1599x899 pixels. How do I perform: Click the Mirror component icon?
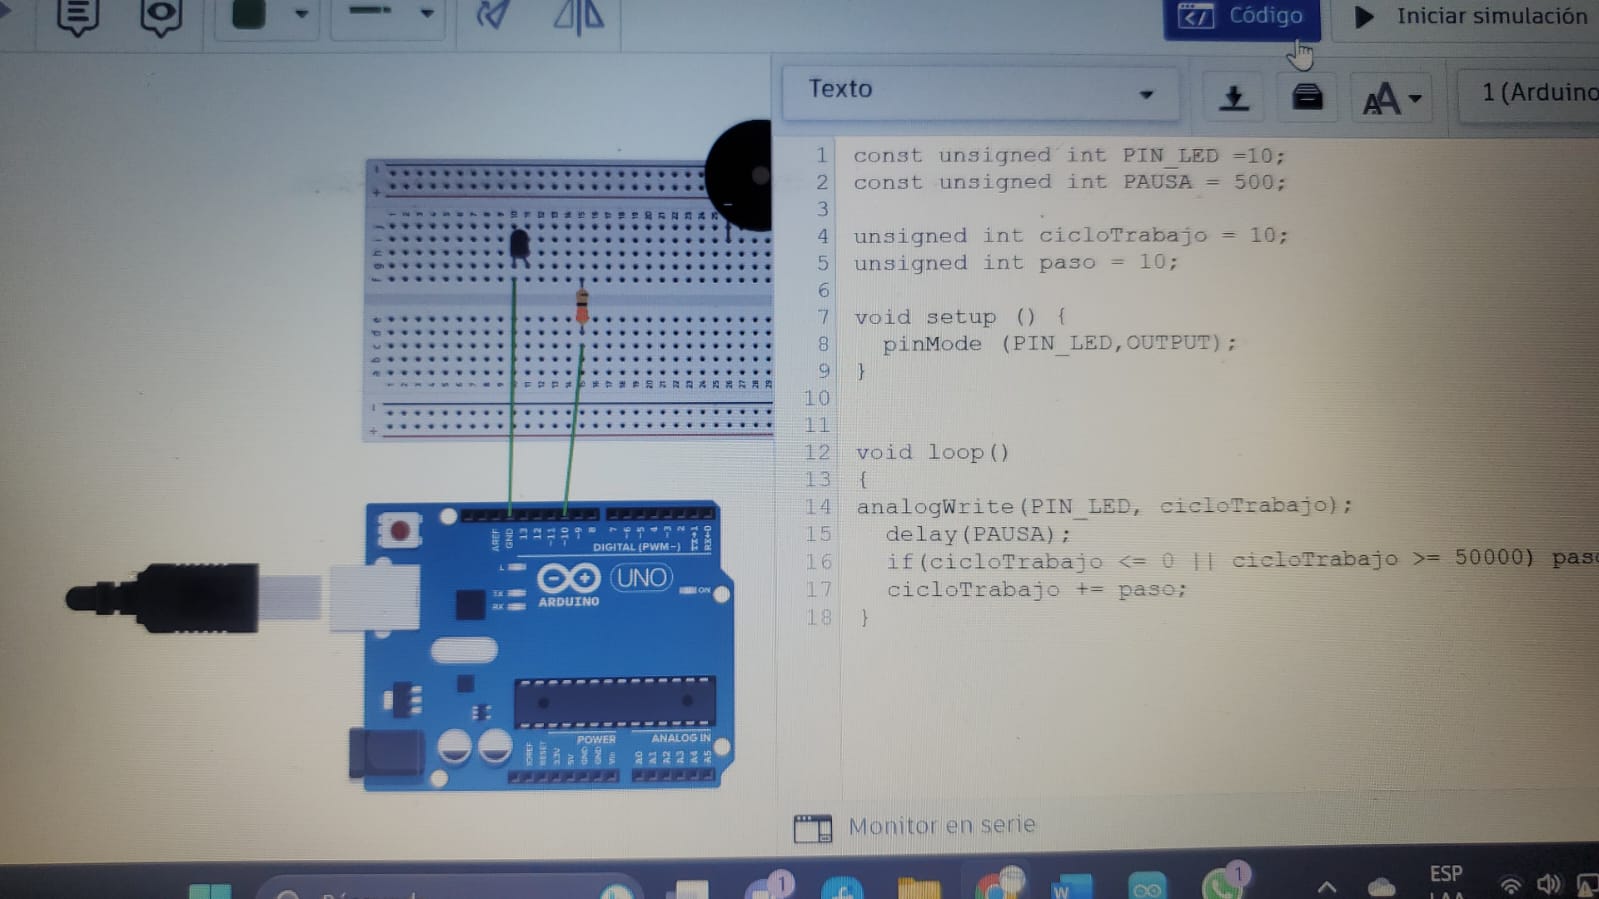tap(579, 15)
